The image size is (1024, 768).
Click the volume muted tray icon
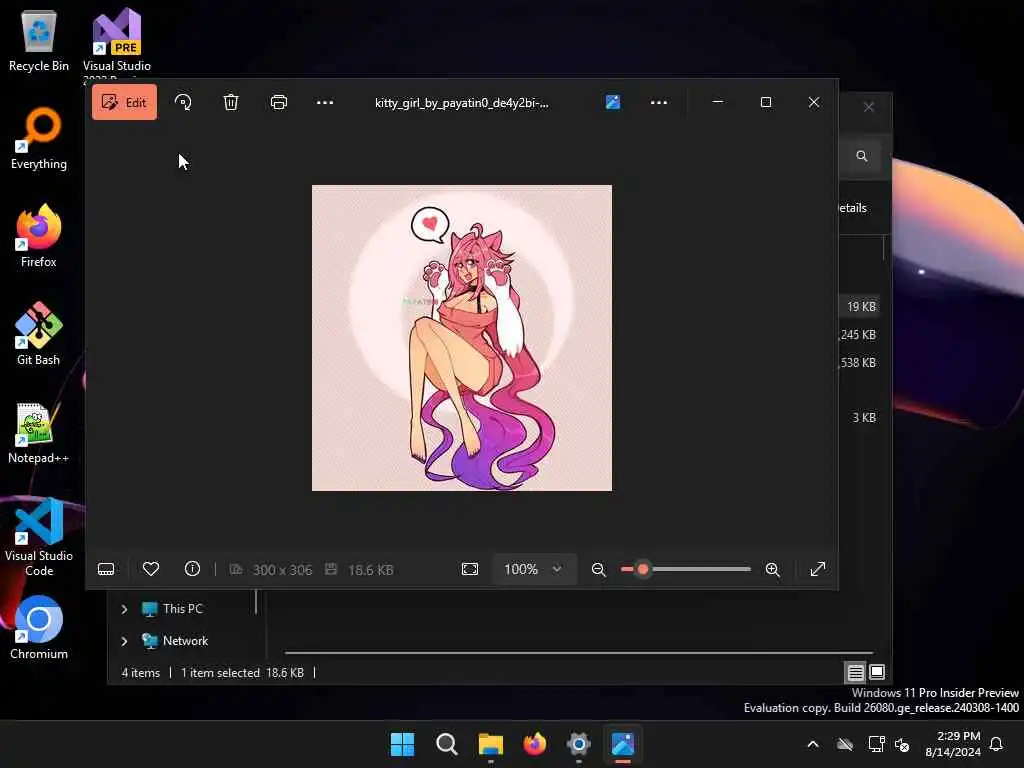coord(903,744)
